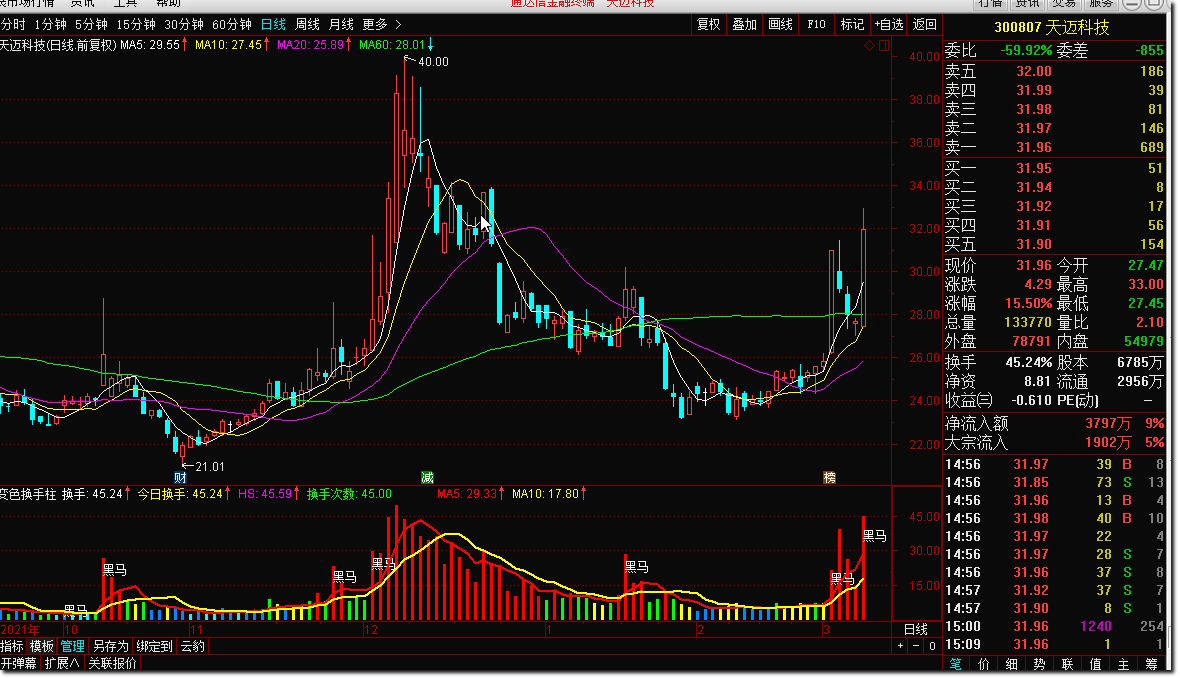Open 关联报价 related quotes
The height and width of the screenshot is (678, 1180).
(x=113, y=664)
